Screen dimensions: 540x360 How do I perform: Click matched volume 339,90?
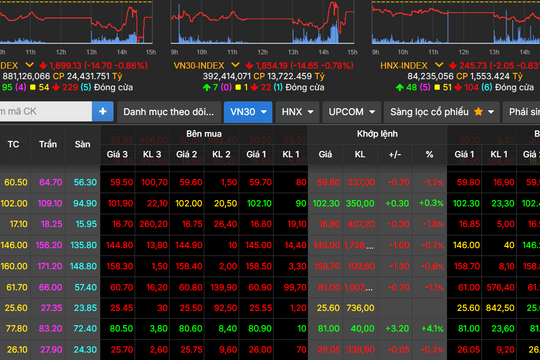click(360, 350)
